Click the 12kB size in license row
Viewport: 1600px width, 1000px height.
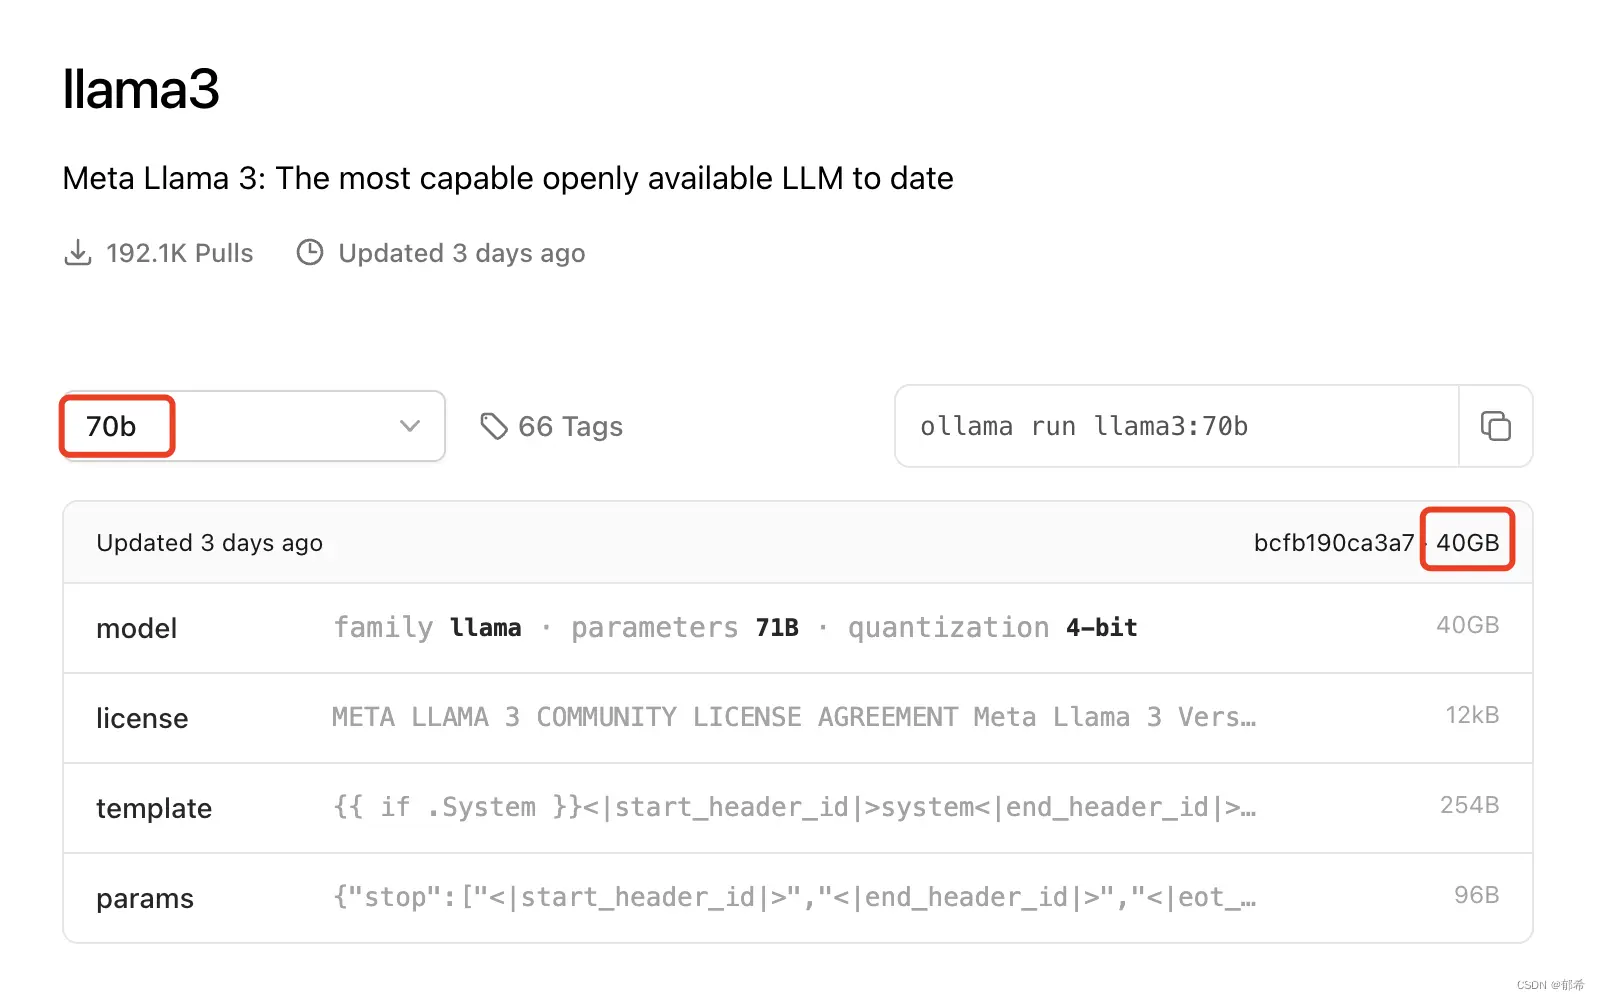[x=1472, y=715]
